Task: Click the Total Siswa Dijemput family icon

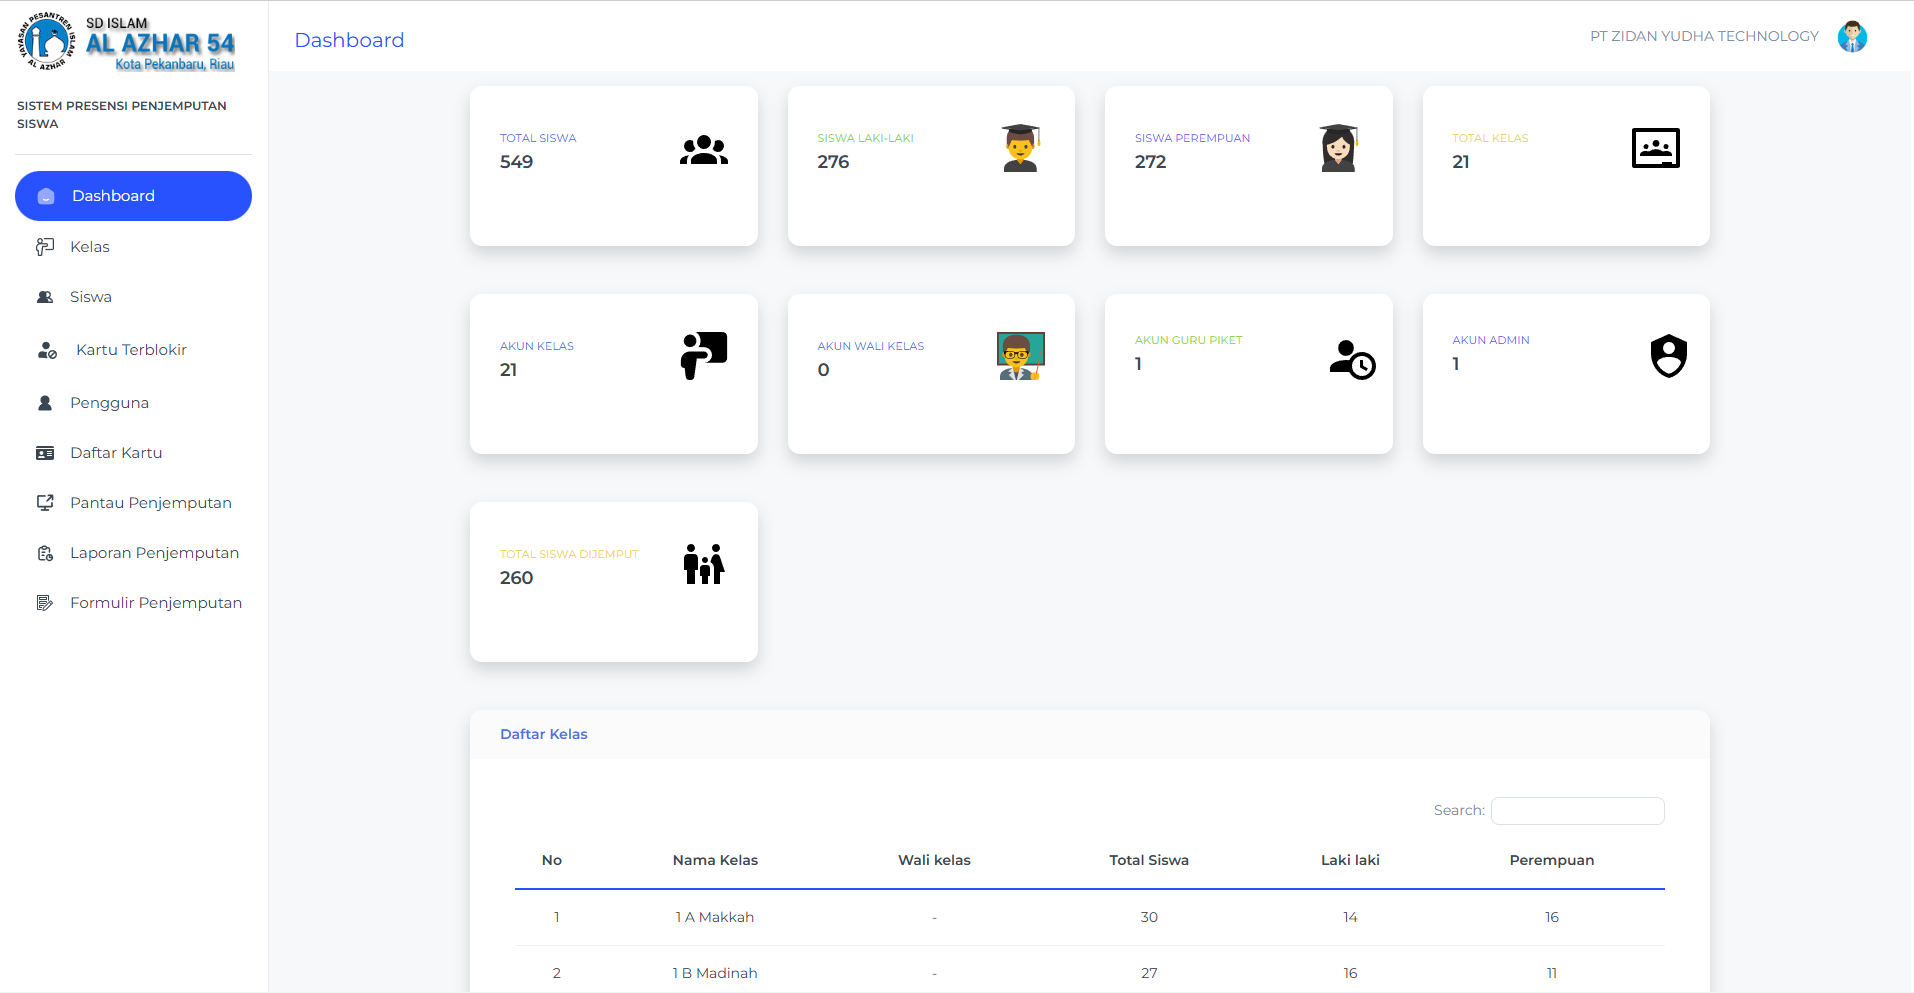Action: (704, 564)
